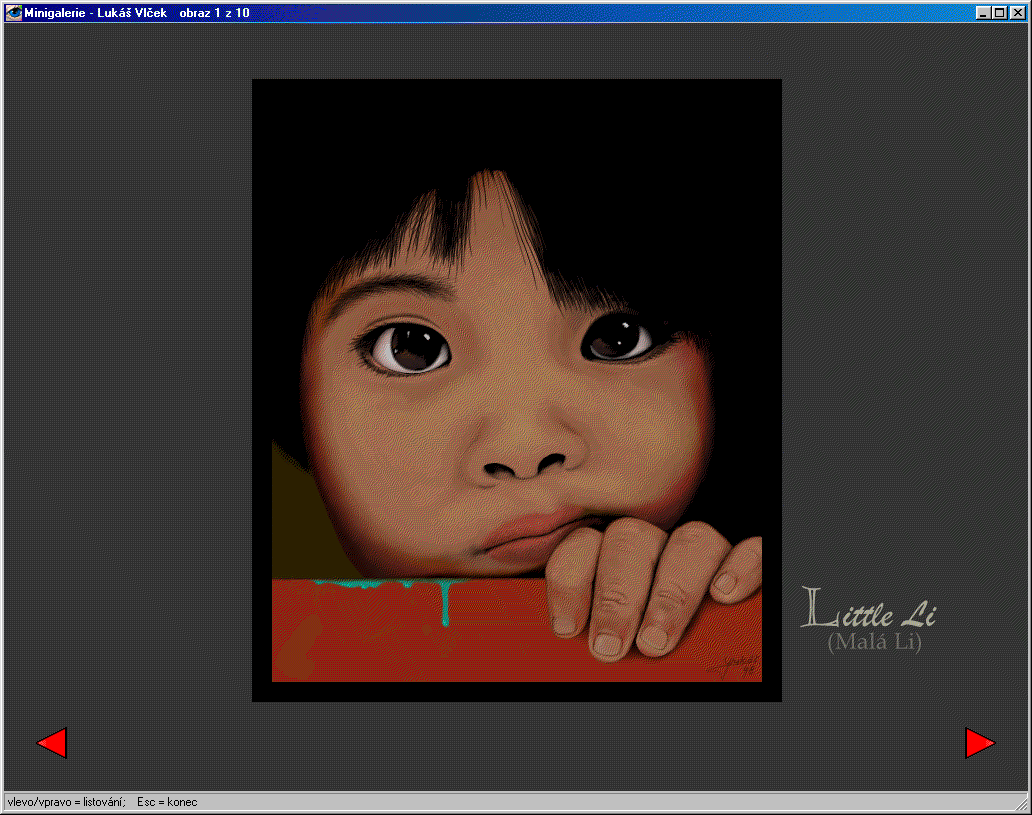Click the "(Malá Li)" Czech subtitle
1032x815 pixels.
point(874,643)
